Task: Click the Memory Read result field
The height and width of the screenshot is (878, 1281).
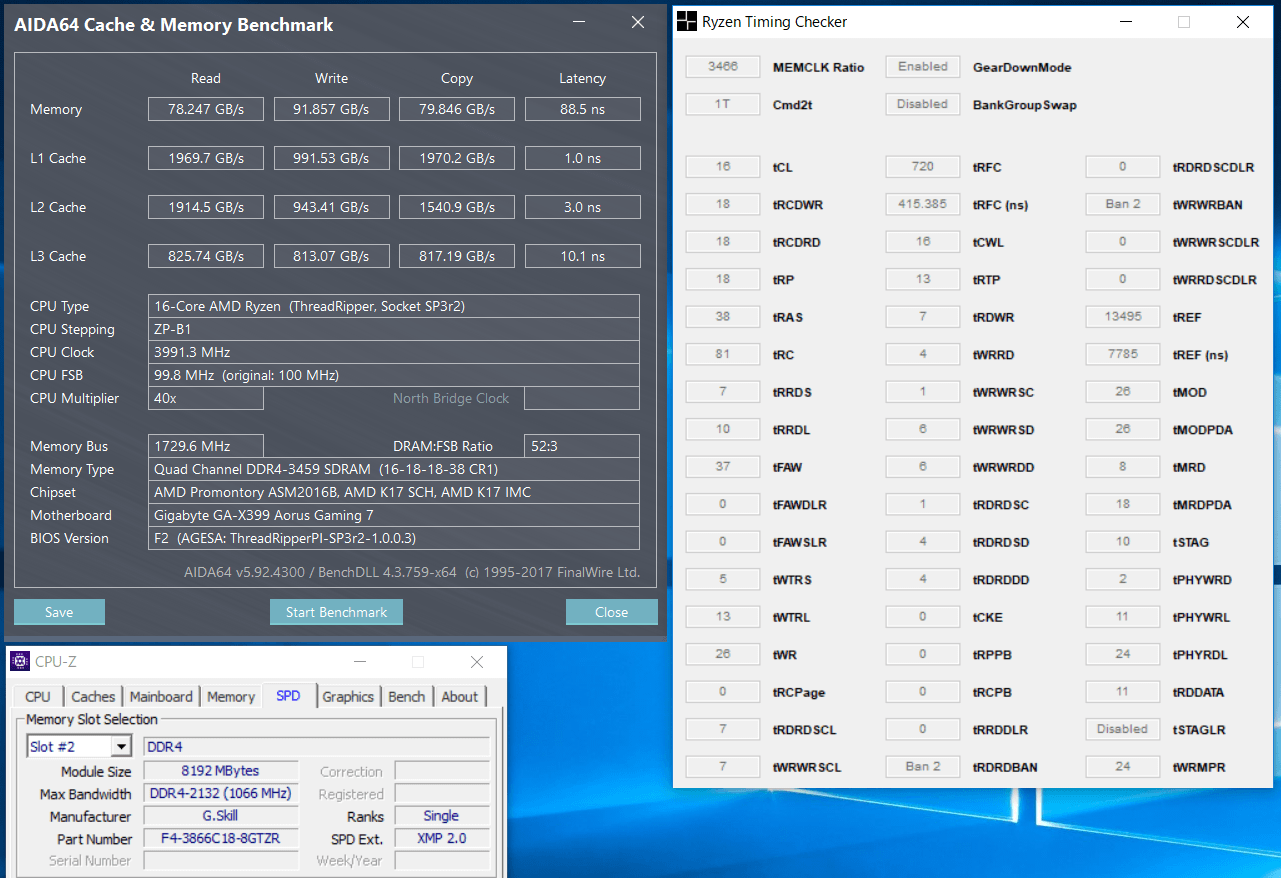Action: (x=205, y=109)
